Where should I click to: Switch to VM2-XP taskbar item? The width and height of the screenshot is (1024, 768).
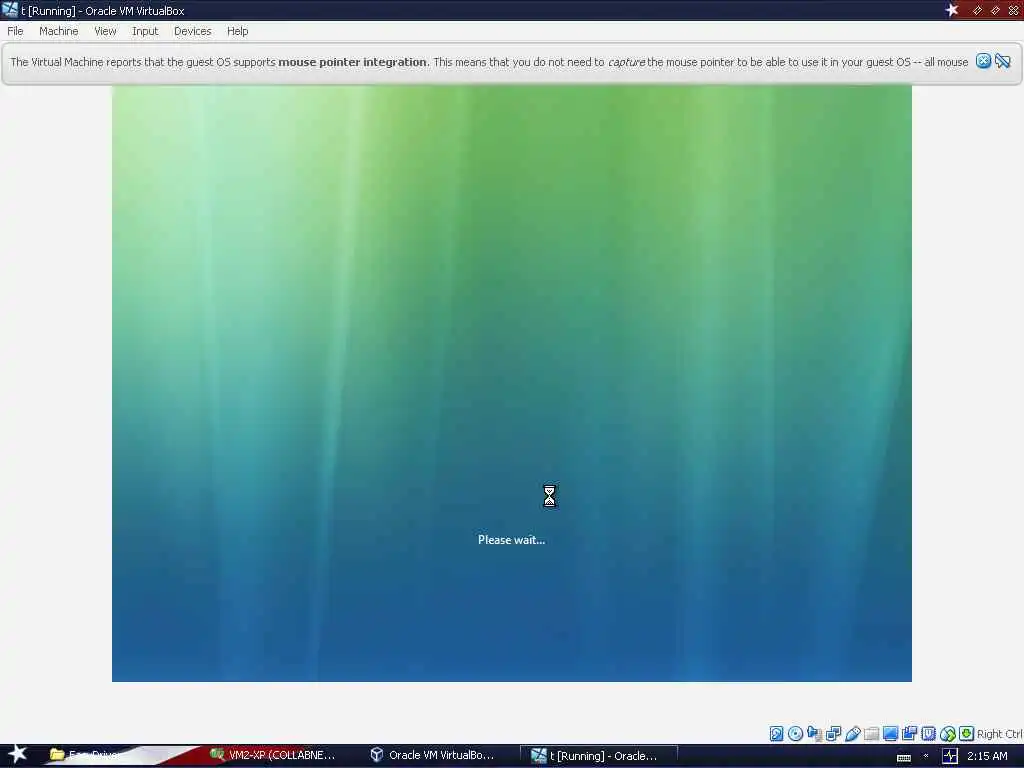click(273, 755)
